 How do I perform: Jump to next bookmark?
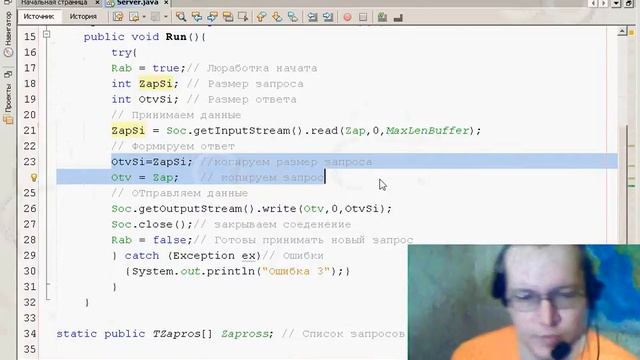[x=277, y=17]
